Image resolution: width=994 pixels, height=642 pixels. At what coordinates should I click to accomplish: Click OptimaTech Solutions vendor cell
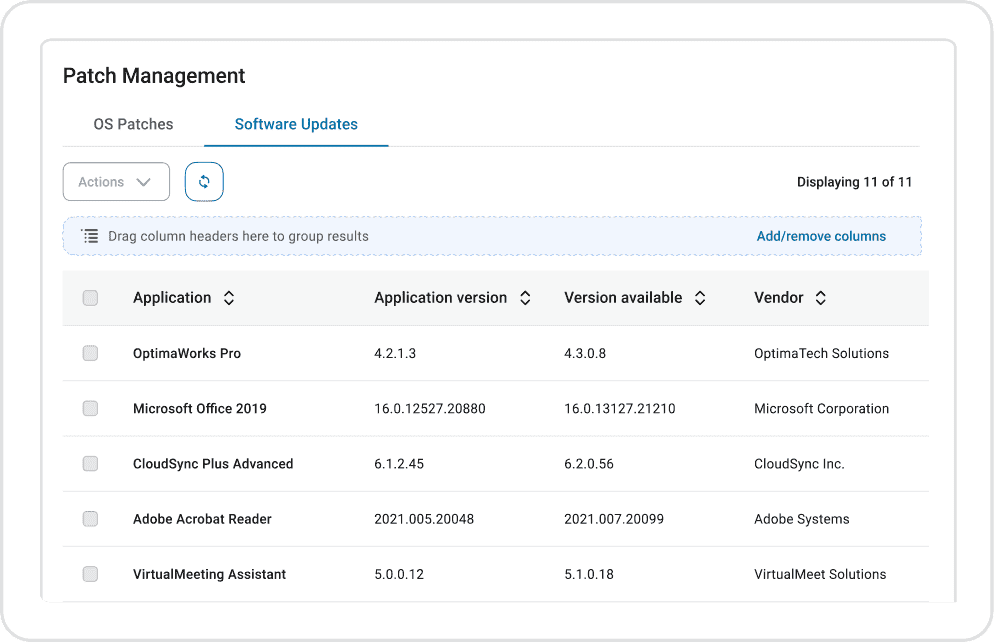tap(822, 353)
